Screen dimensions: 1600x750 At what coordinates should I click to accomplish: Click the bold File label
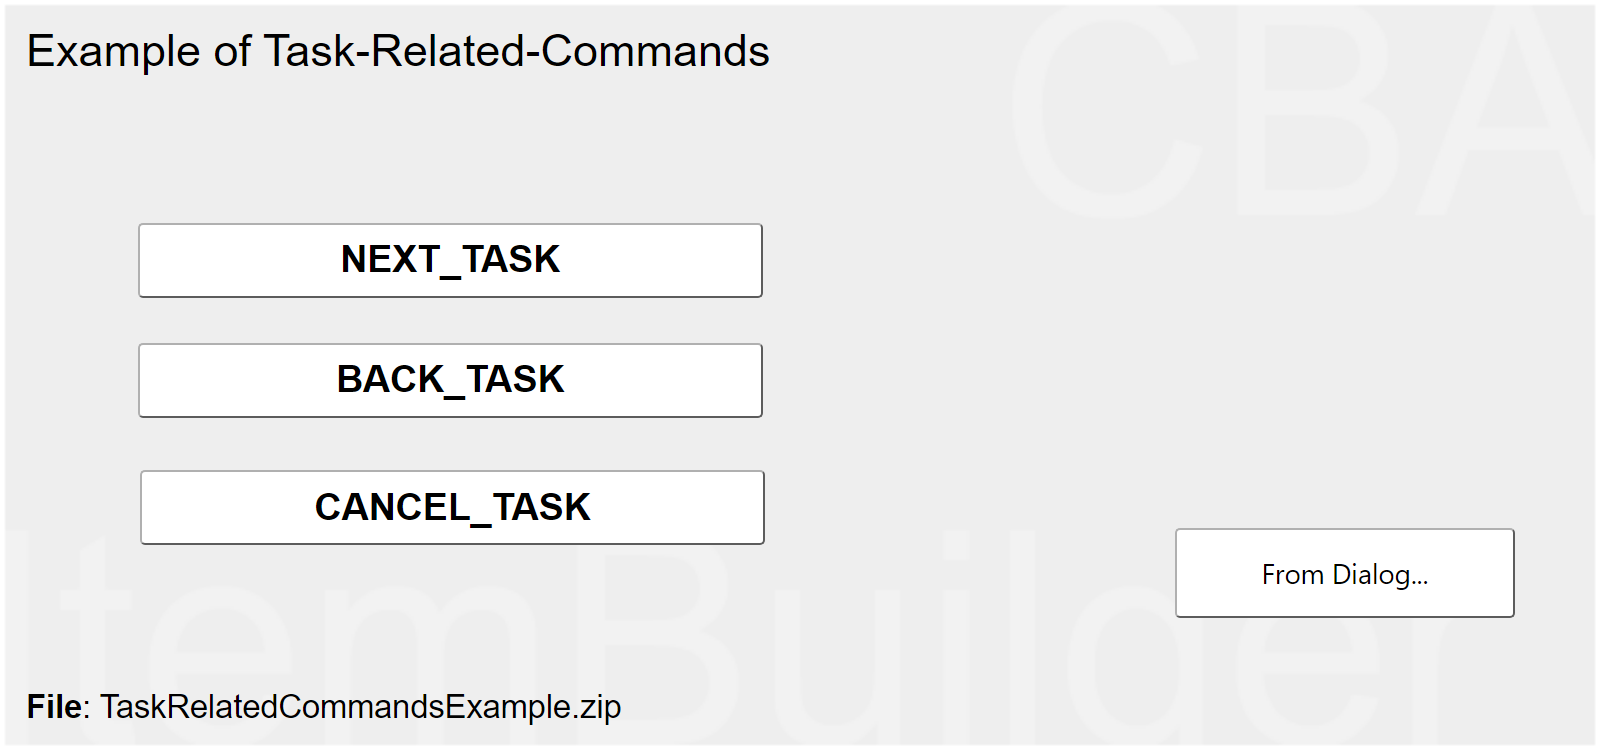pyautogui.click(x=54, y=707)
